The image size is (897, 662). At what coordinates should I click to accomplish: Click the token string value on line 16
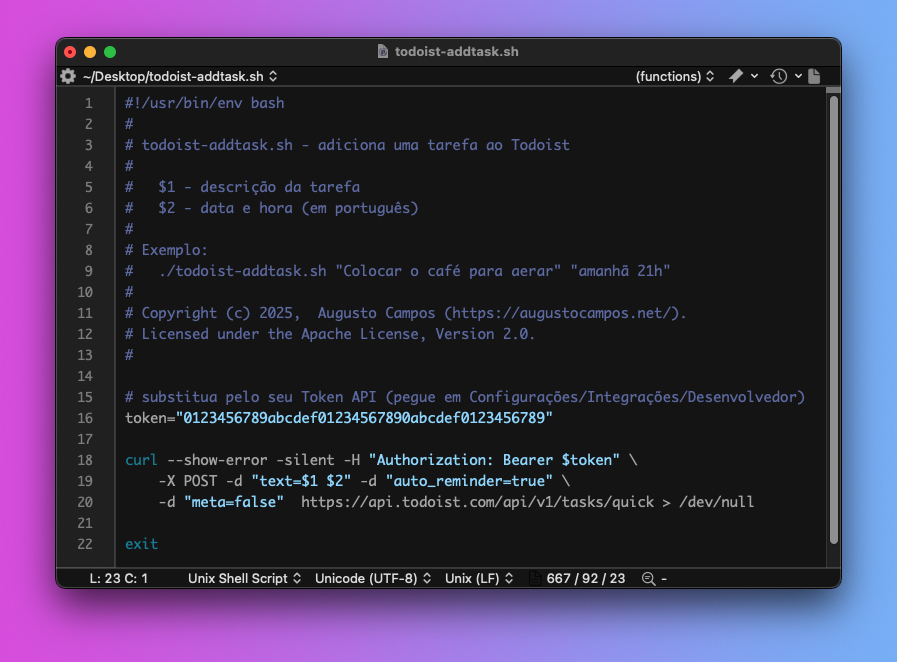(364, 418)
